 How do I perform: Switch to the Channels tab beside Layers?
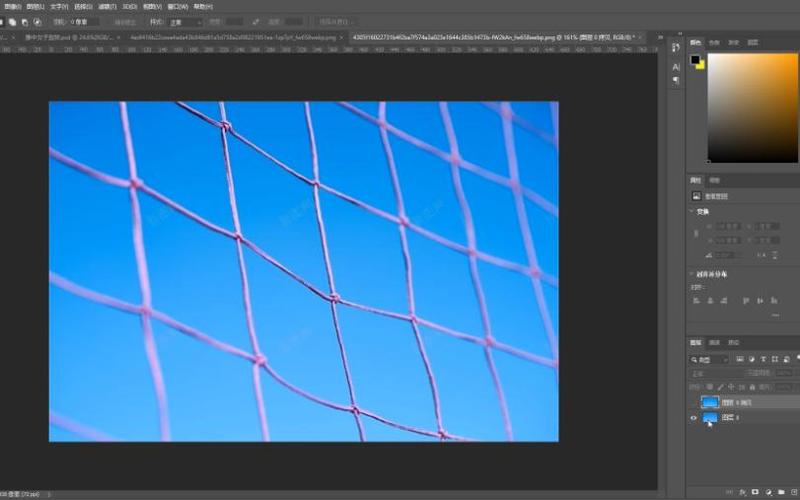click(715, 343)
